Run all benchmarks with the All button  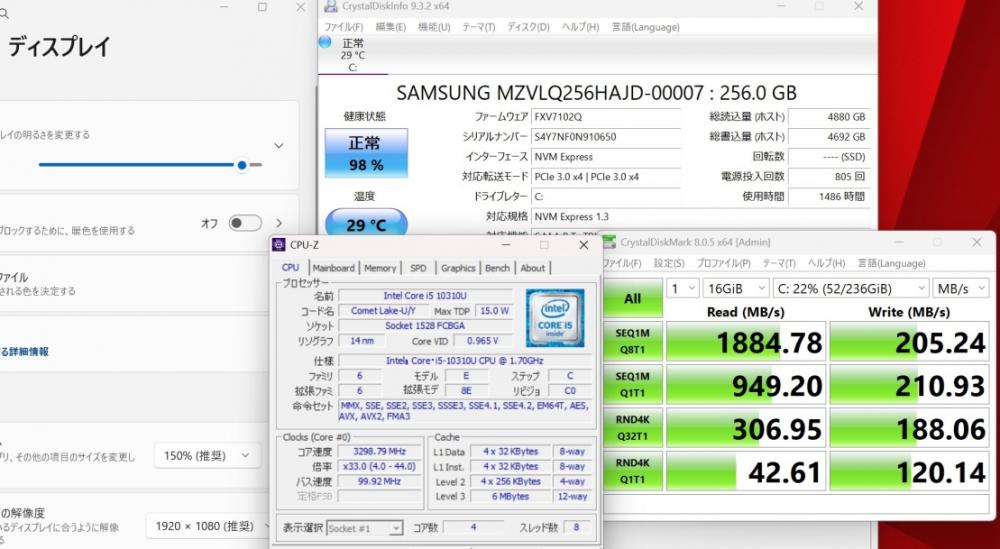(633, 298)
